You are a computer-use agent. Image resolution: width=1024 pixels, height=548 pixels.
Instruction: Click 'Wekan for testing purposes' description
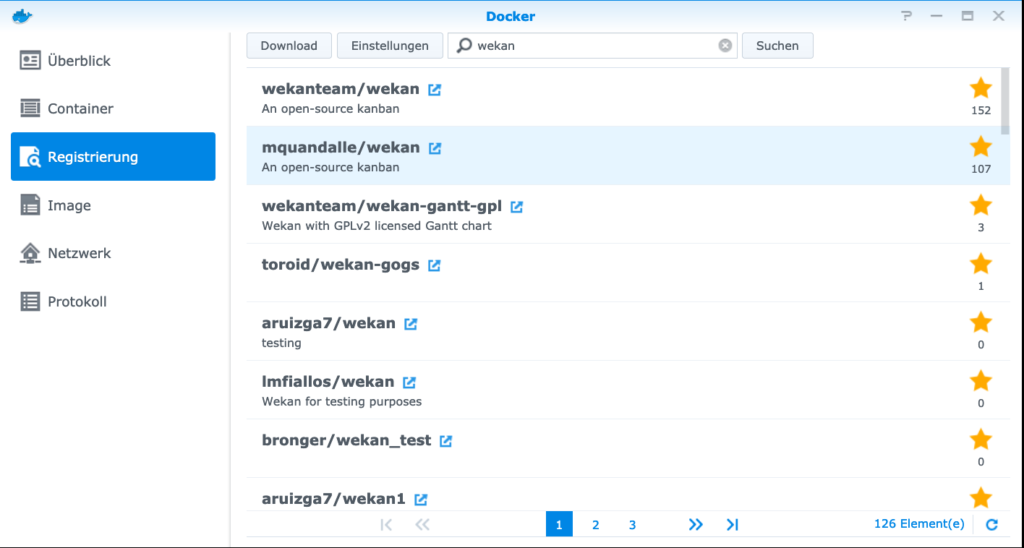[x=342, y=402]
